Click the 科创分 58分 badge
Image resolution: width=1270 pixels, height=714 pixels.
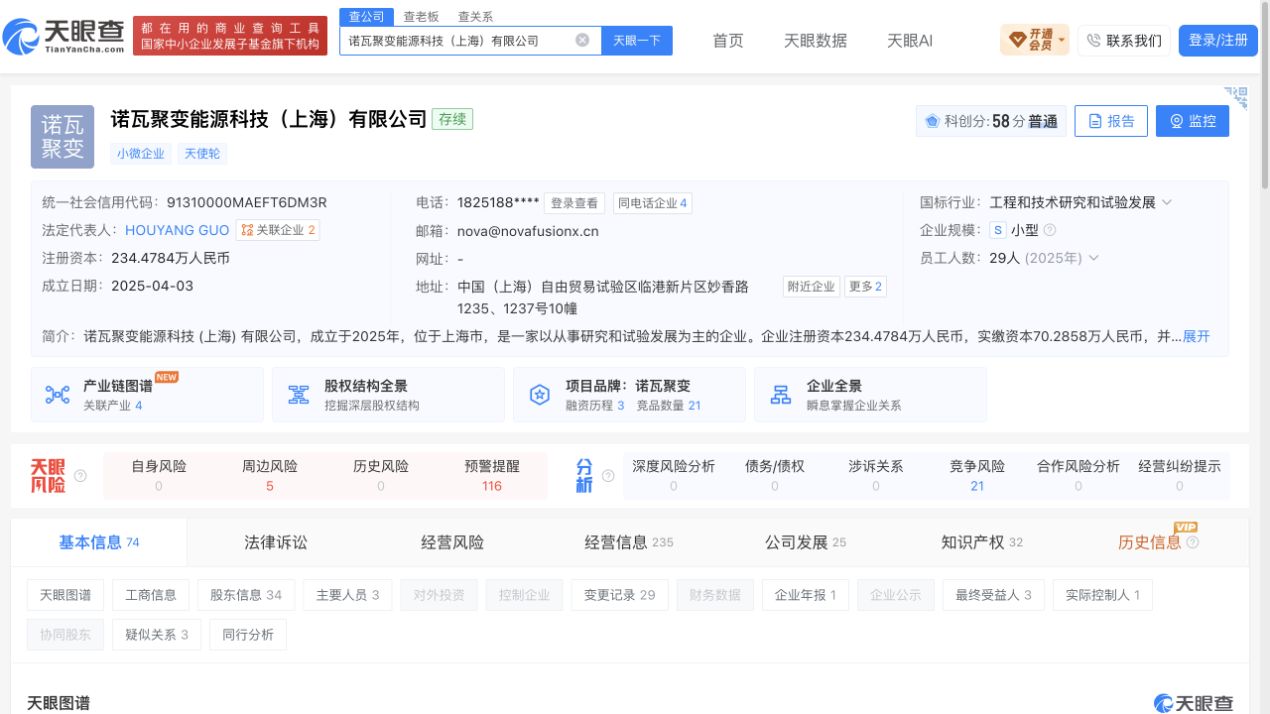click(x=991, y=121)
